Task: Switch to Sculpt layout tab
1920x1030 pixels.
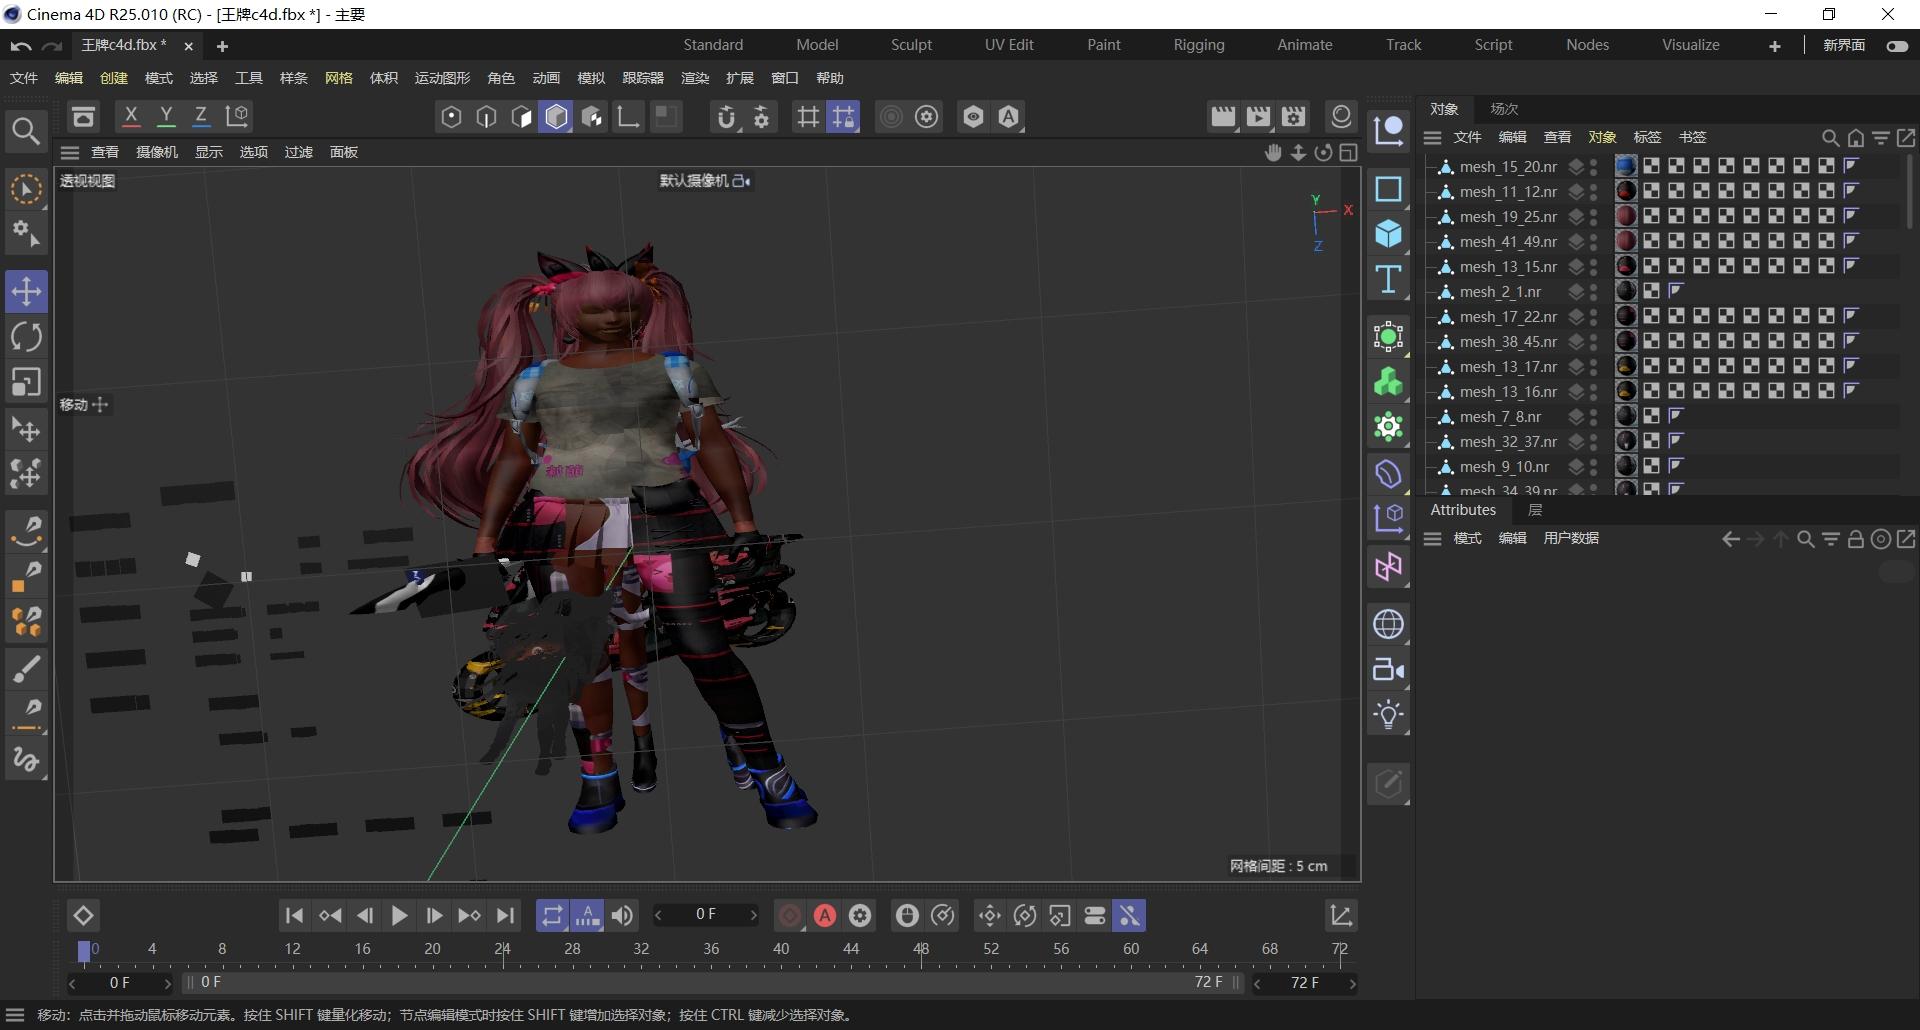Action: [911, 45]
